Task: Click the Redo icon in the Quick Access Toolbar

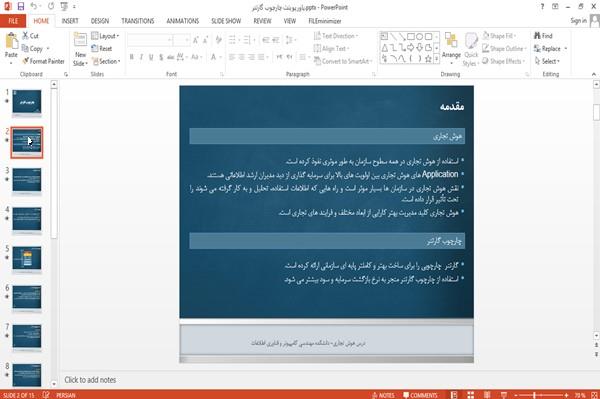Action: click(x=51, y=7)
